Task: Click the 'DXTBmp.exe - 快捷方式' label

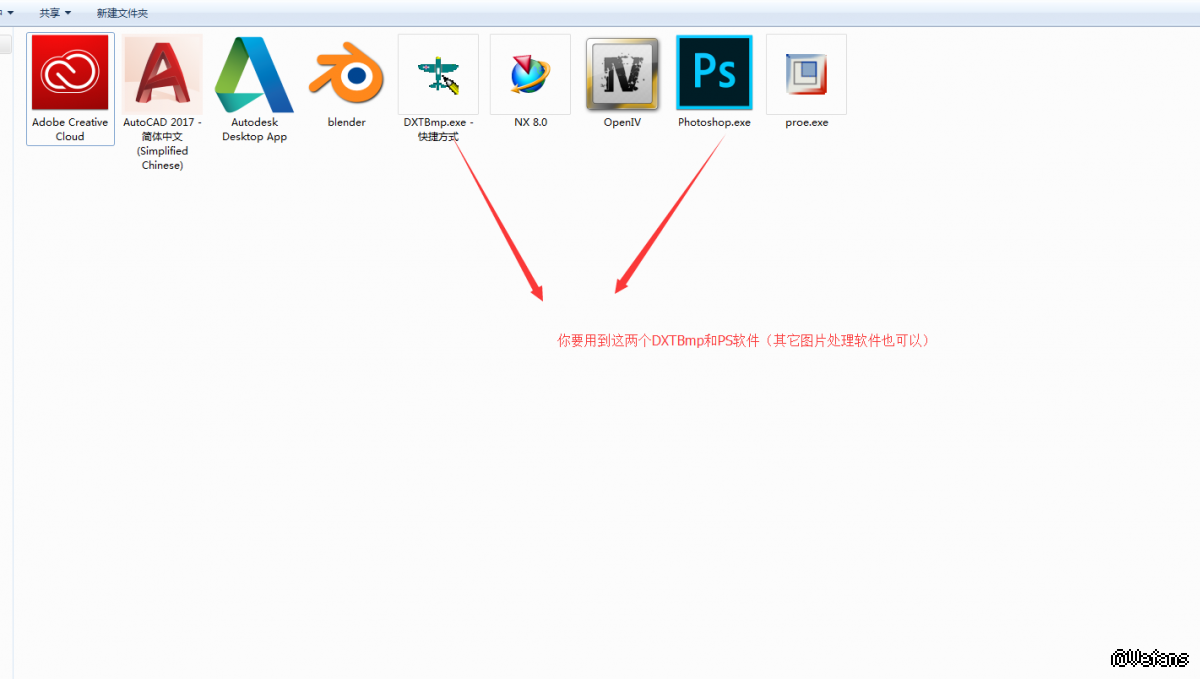Action: pyautogui.click(x=438, y=129)
